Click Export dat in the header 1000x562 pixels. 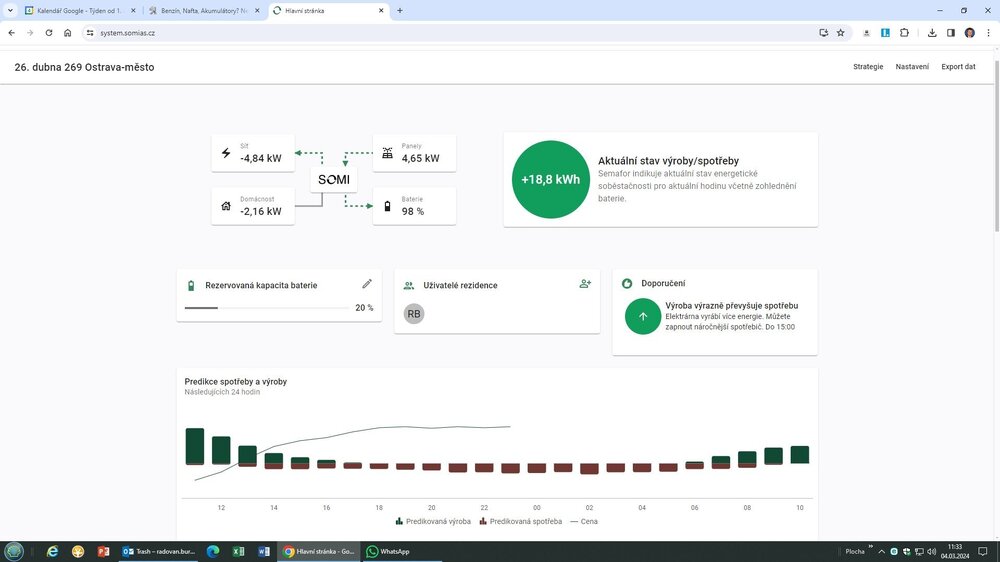point(958,66)
